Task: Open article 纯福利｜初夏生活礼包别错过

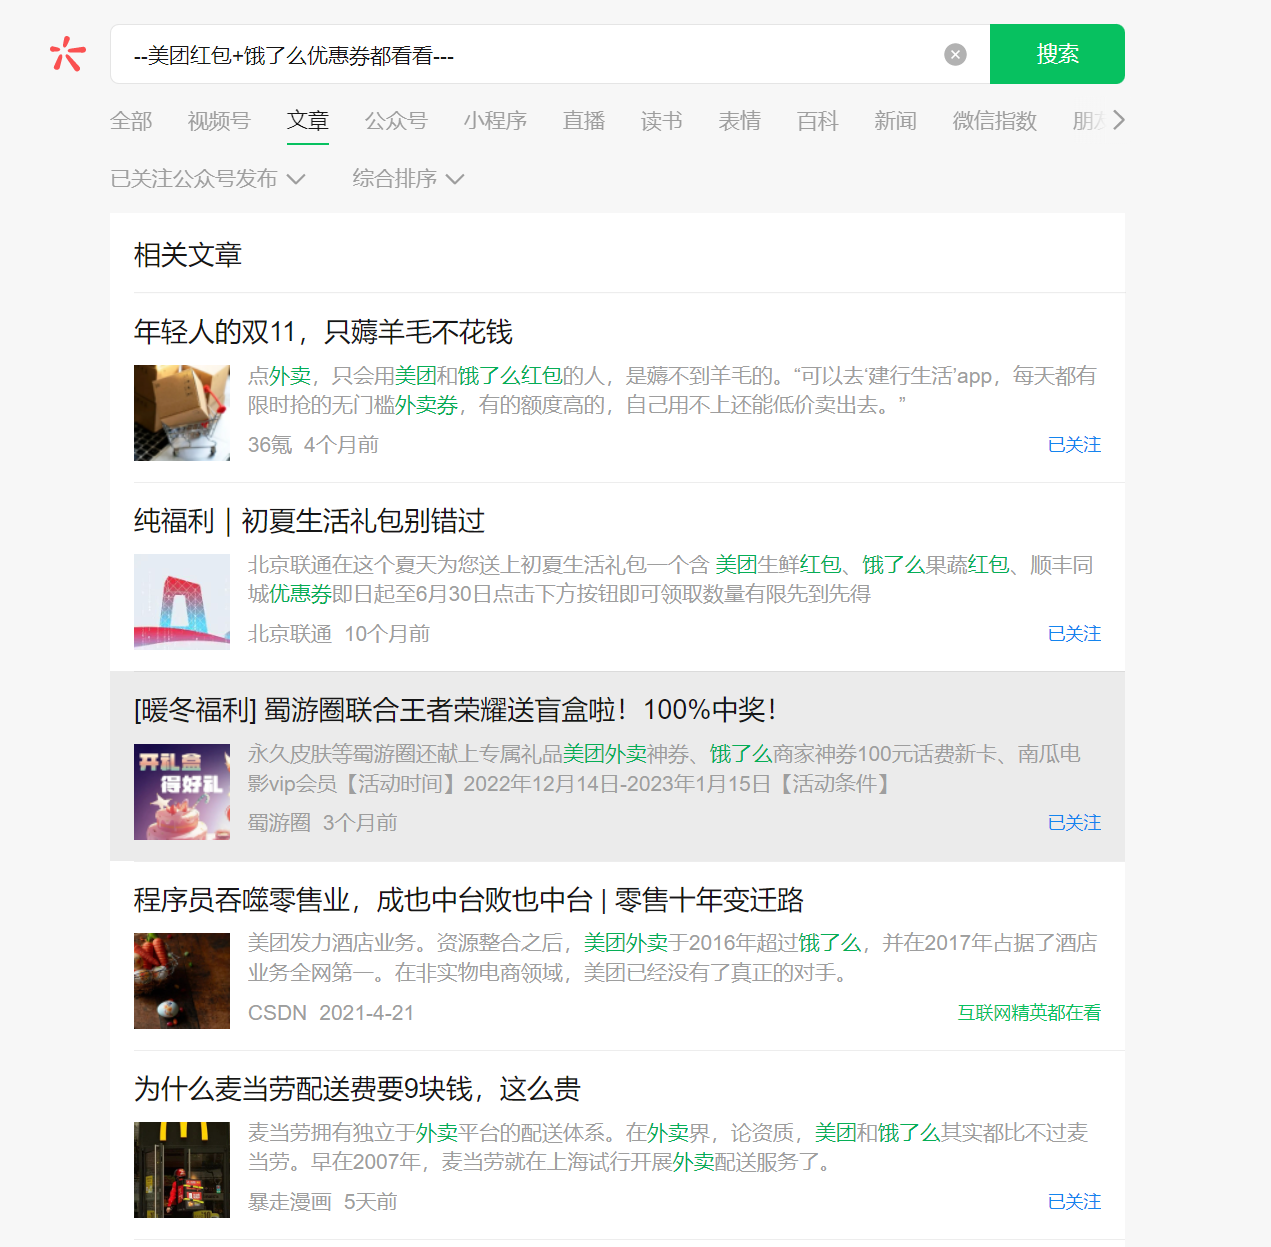Action: [309, 521]
